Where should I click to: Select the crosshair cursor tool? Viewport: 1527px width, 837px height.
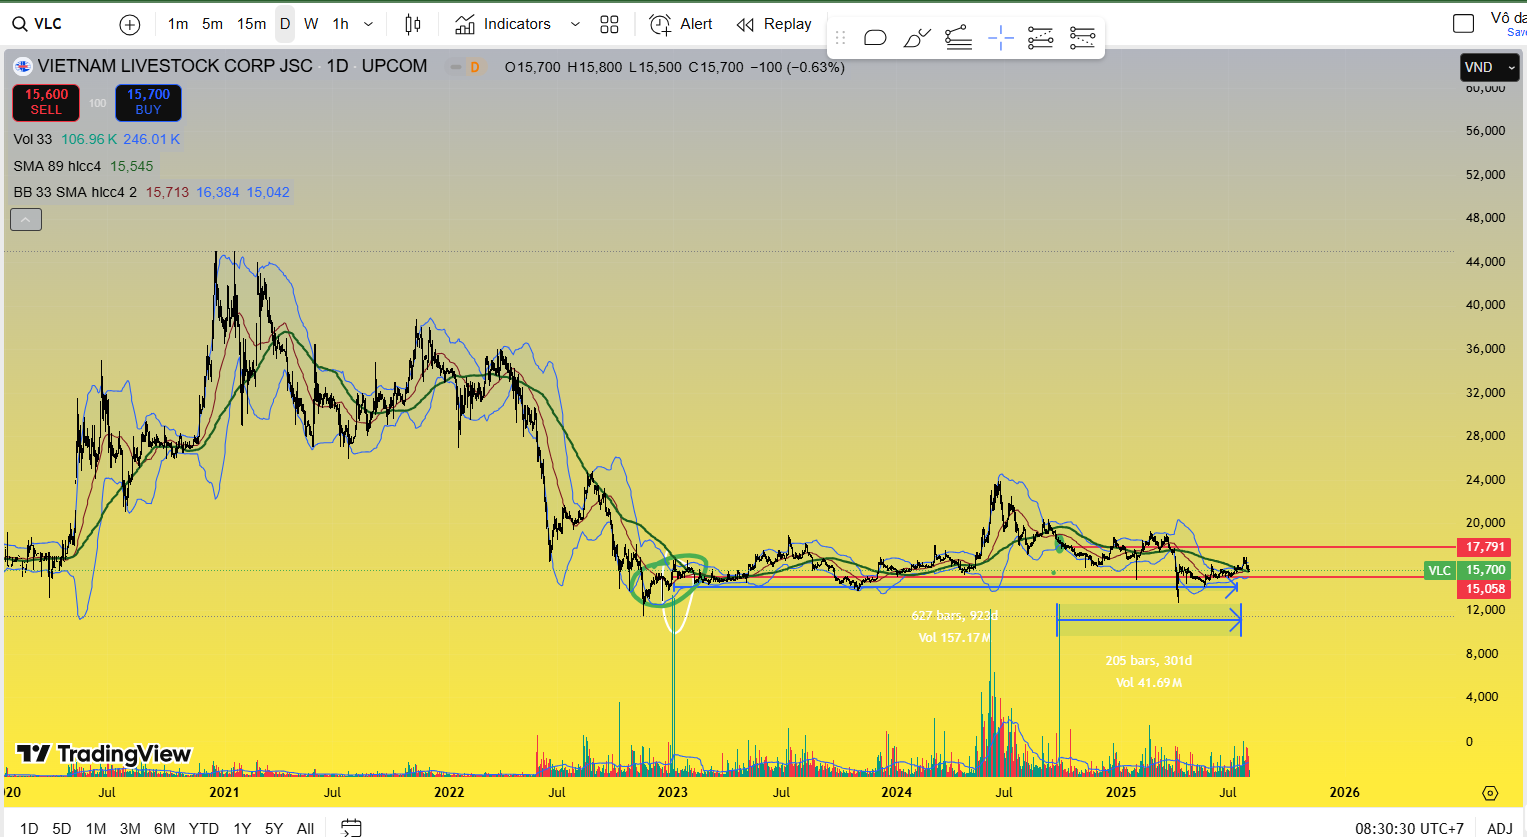pyautogui.click(x=1000, y=38)
